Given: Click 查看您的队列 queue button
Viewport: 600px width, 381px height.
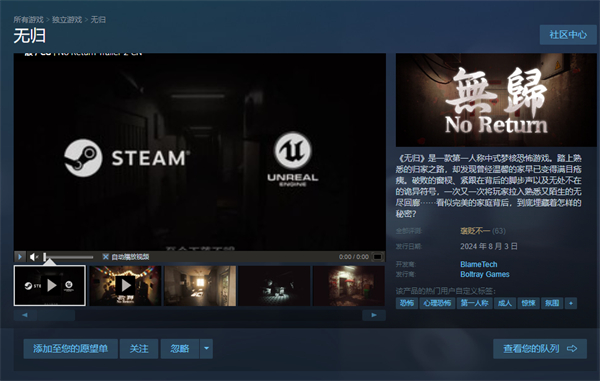Looking at the screenshot, I should click(x=540, y=348).
